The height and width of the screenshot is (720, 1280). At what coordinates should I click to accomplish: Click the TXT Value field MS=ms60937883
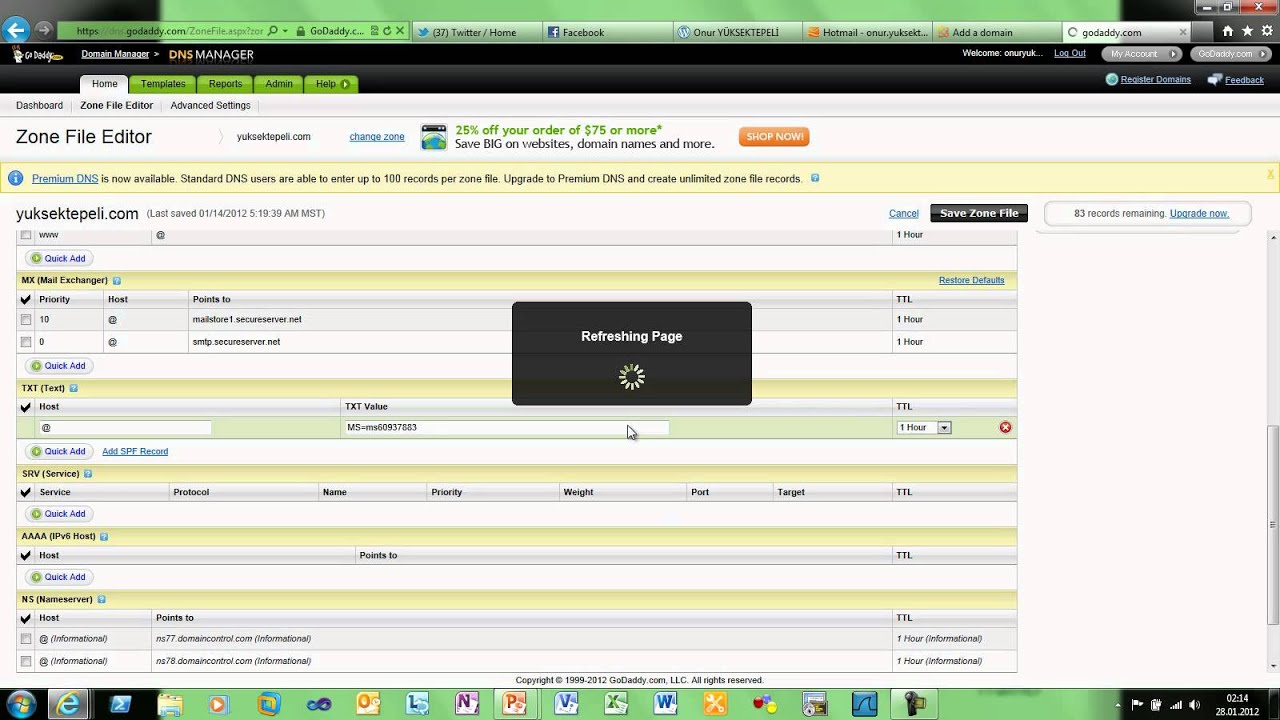[x=506, y=428]
